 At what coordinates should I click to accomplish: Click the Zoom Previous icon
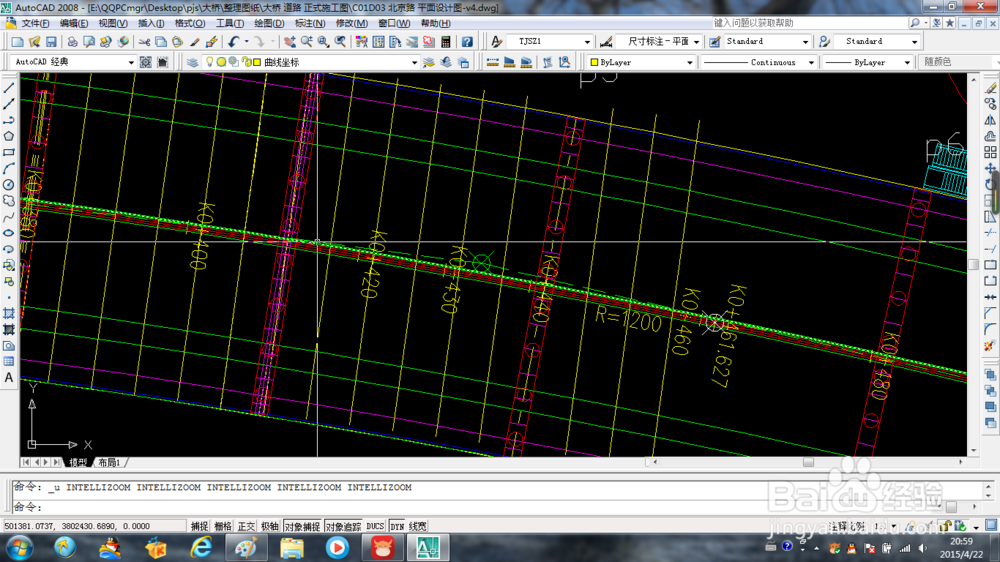pos(341,41)
